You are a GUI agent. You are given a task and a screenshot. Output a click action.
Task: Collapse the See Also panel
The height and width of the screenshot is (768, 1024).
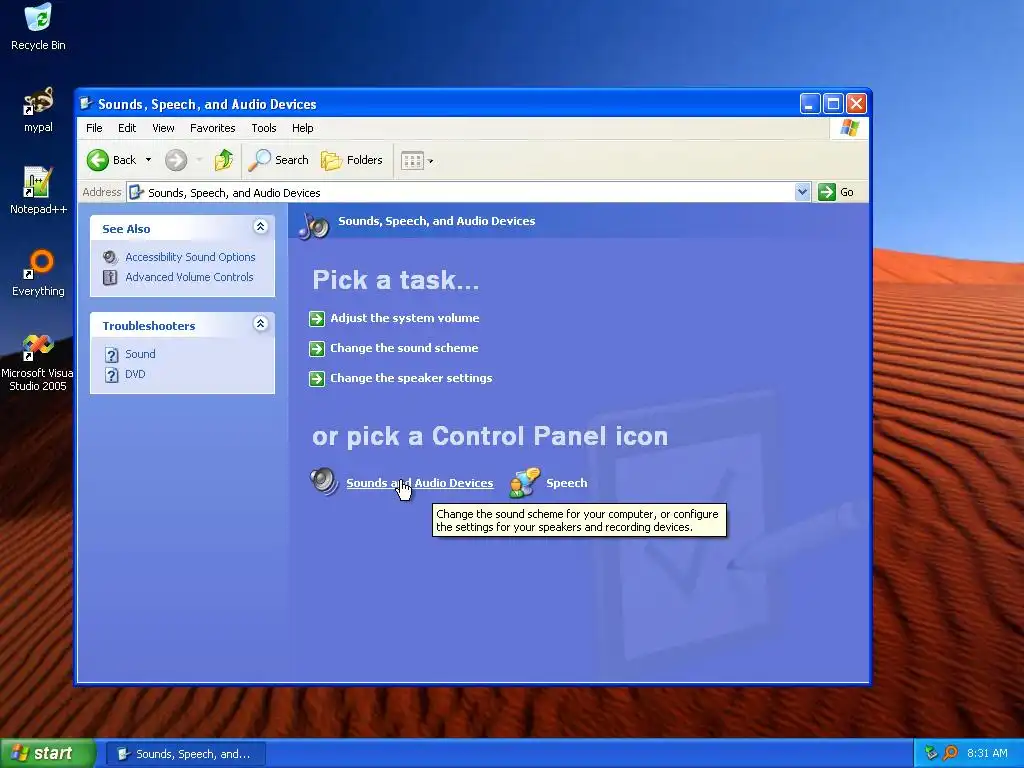coord(260,227)
